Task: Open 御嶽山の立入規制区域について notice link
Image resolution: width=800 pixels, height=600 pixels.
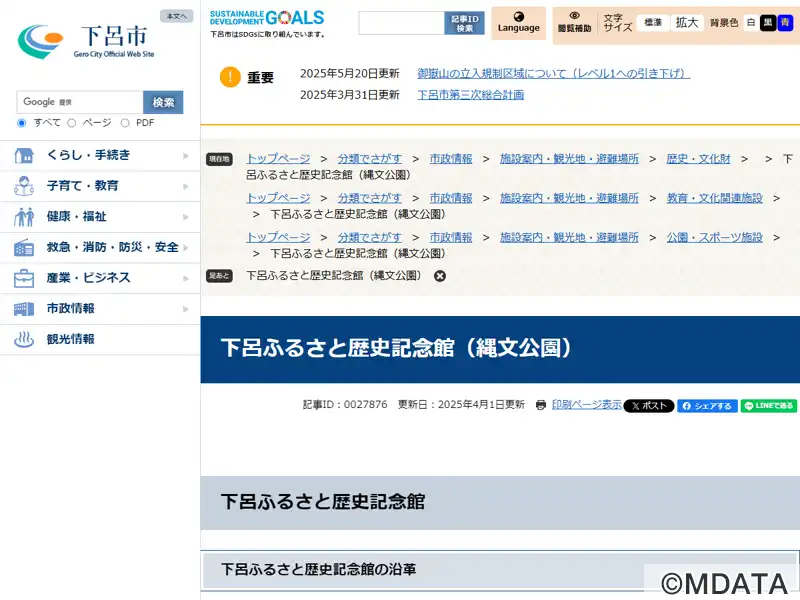Action: pos(554,73)
